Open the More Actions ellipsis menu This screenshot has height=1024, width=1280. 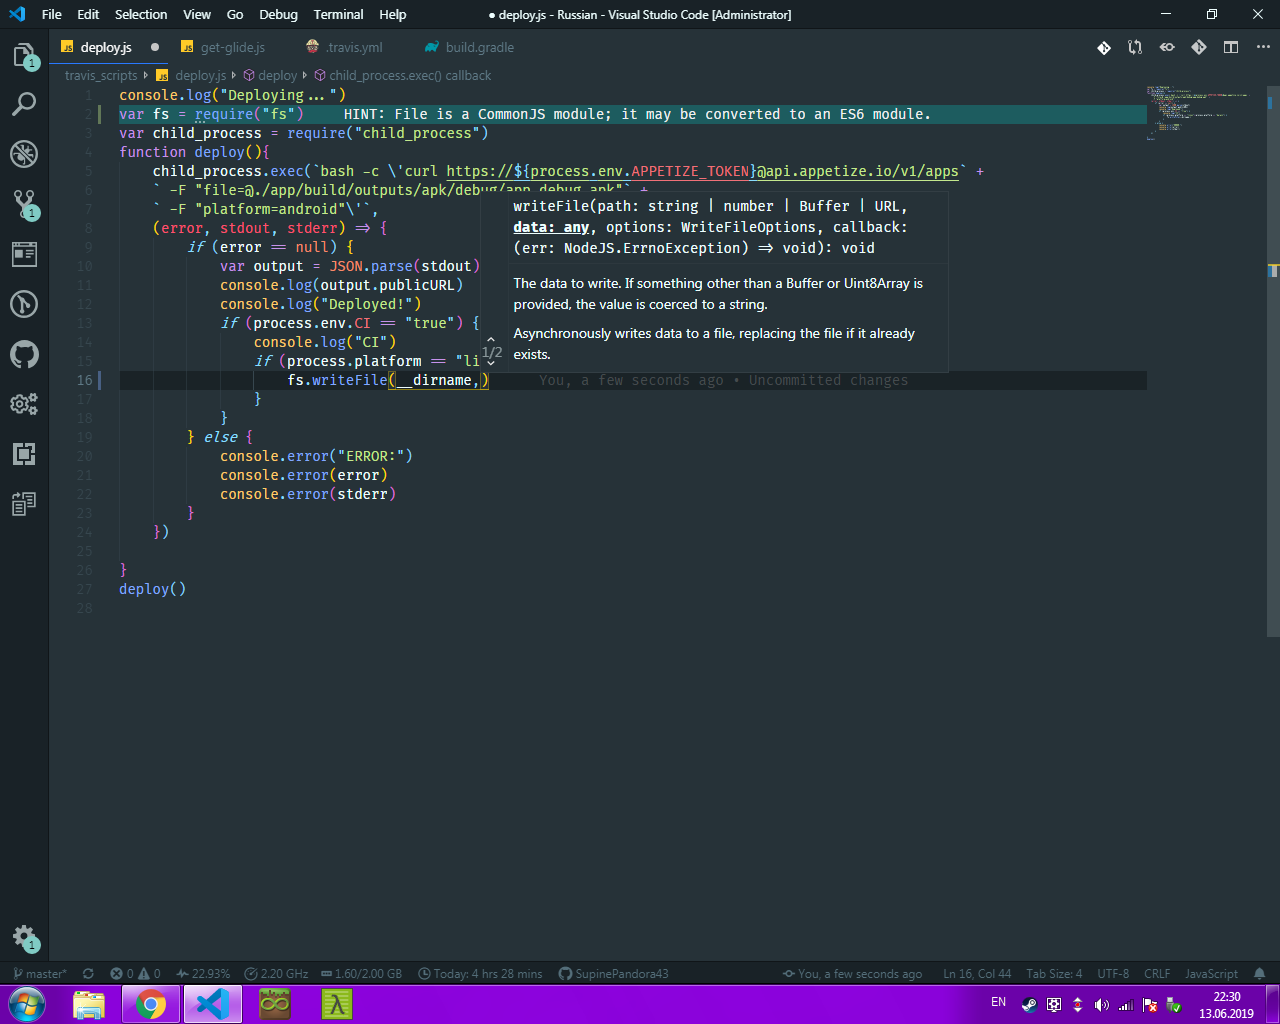point(1263,47)
